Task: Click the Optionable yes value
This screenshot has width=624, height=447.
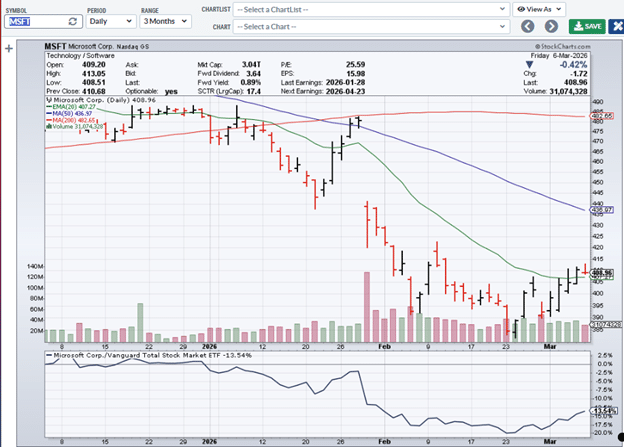Action: pos(171,92)
